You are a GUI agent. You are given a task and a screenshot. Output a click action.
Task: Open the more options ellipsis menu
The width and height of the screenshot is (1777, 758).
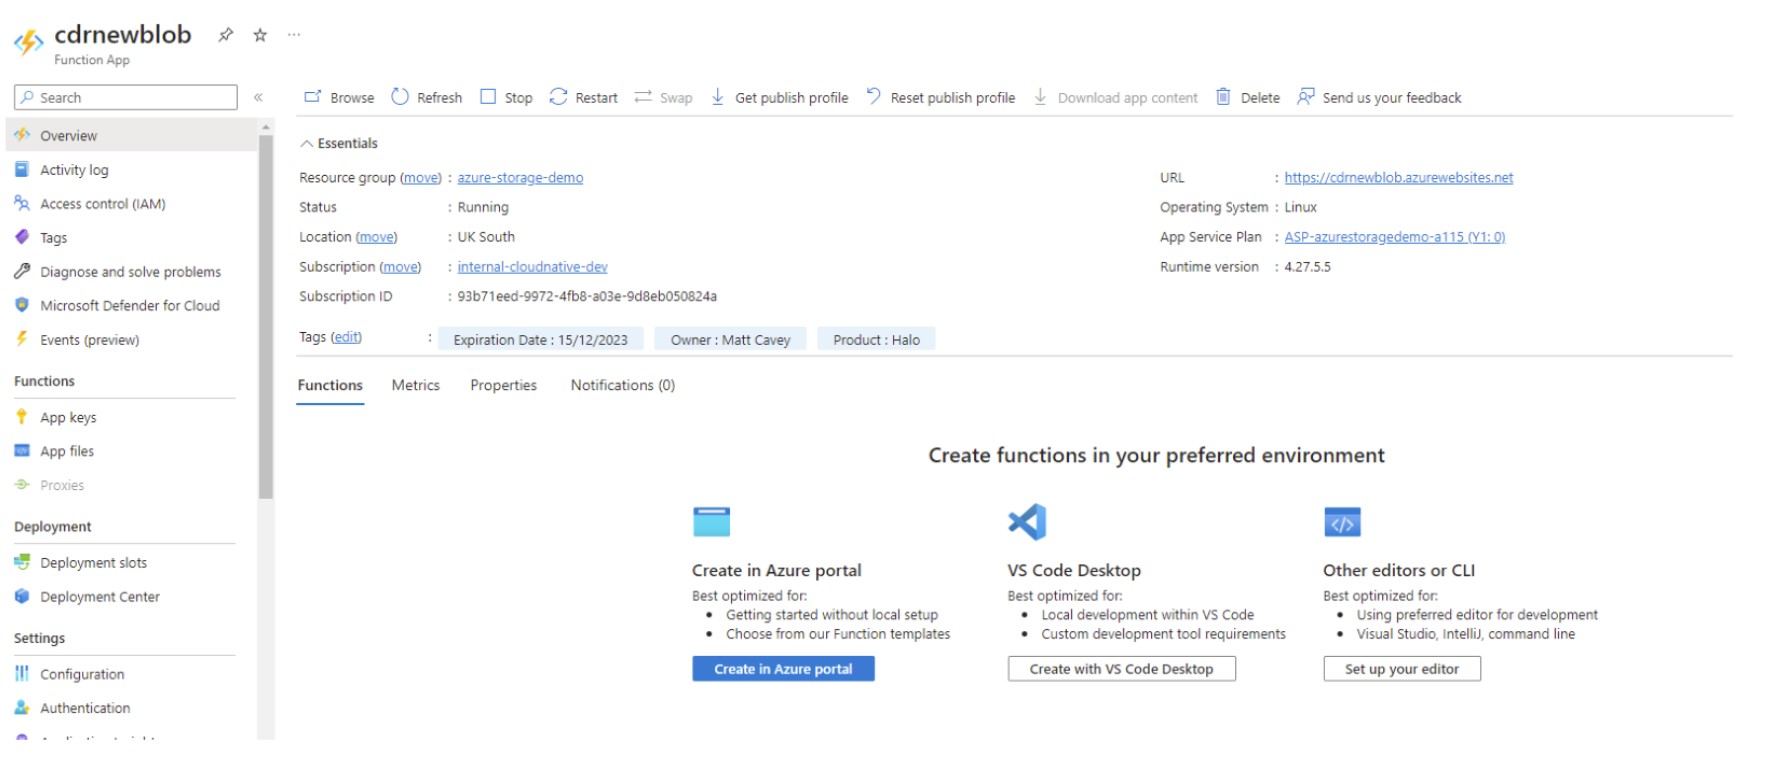pyautogui.click(x=294, y=35)
